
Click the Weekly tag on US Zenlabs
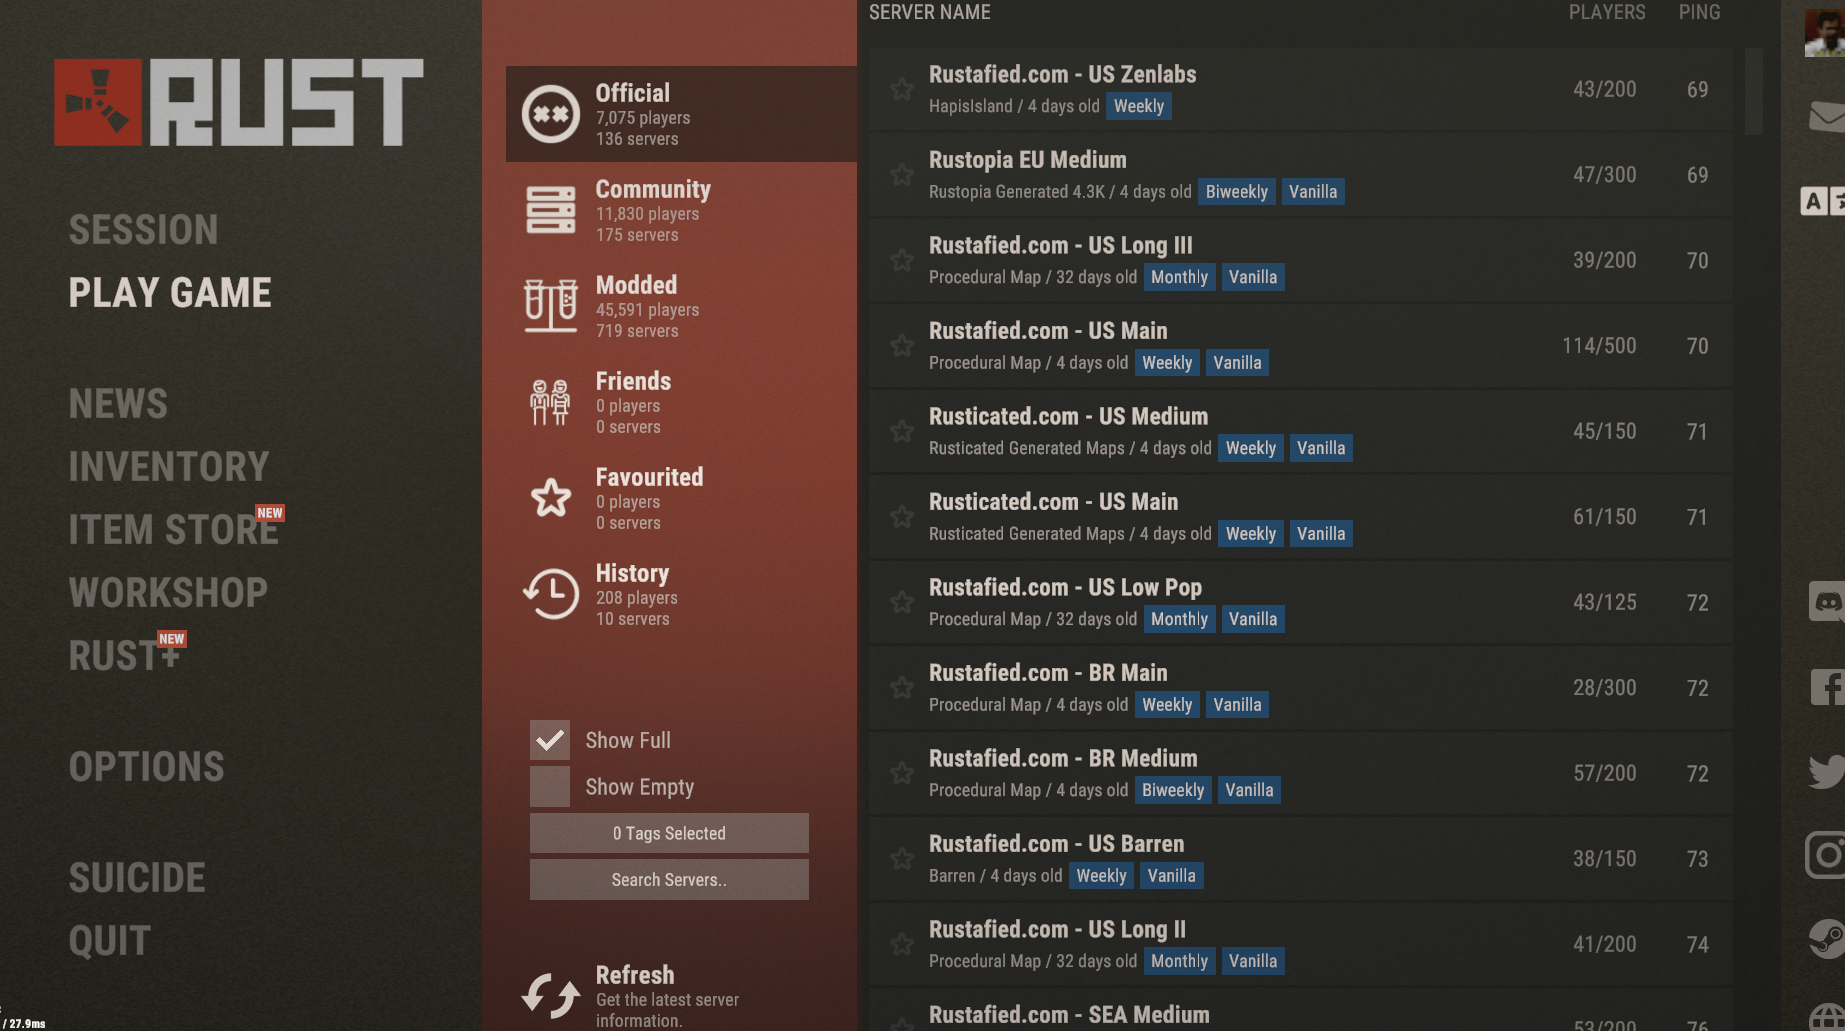[1138, 106]
